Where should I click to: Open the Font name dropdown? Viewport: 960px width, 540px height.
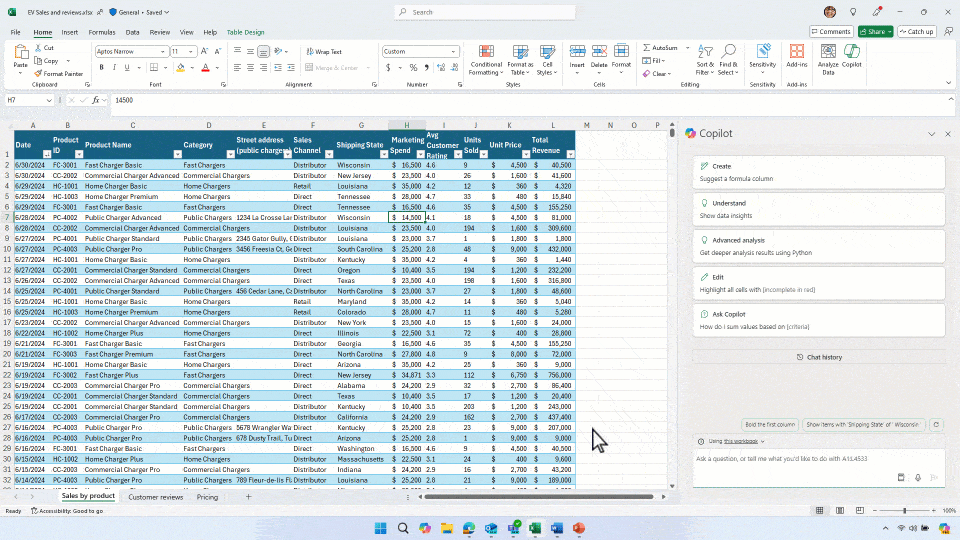pyautogui.click(x=162, y=52)
